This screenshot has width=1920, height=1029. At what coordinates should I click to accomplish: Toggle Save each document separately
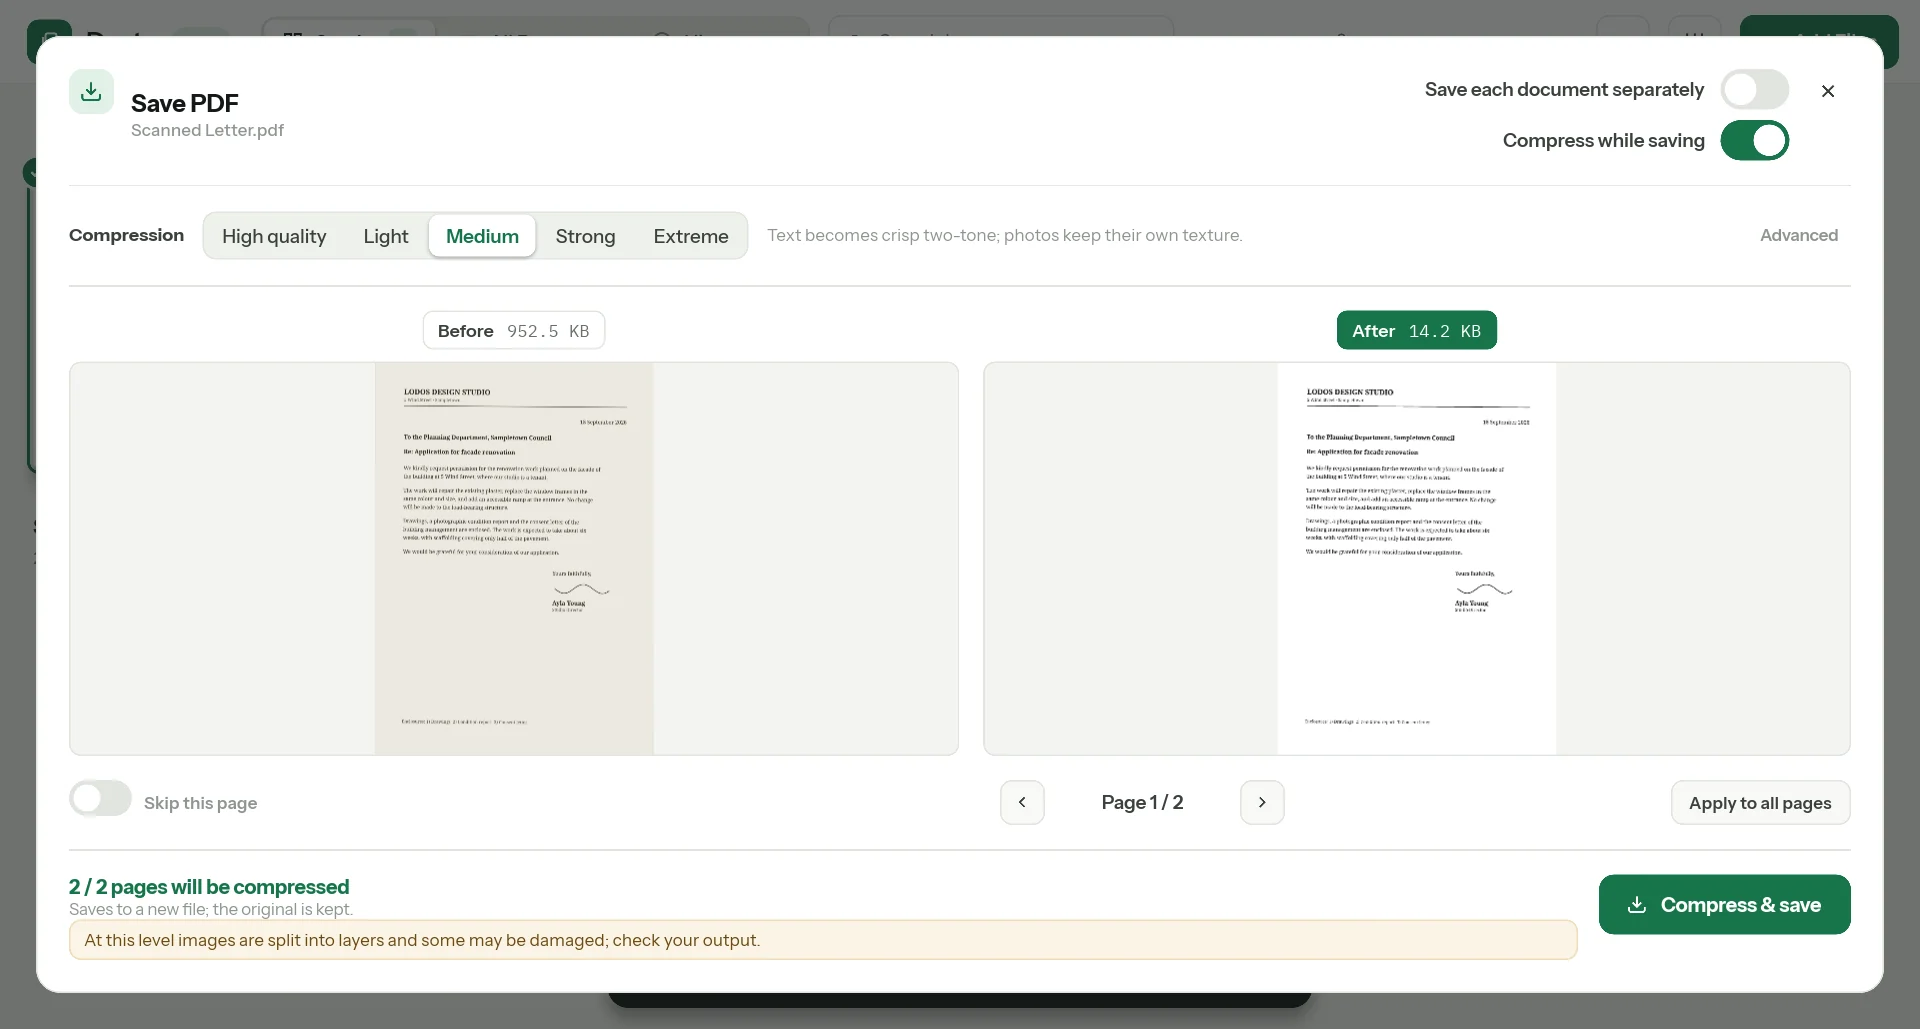1755,89
